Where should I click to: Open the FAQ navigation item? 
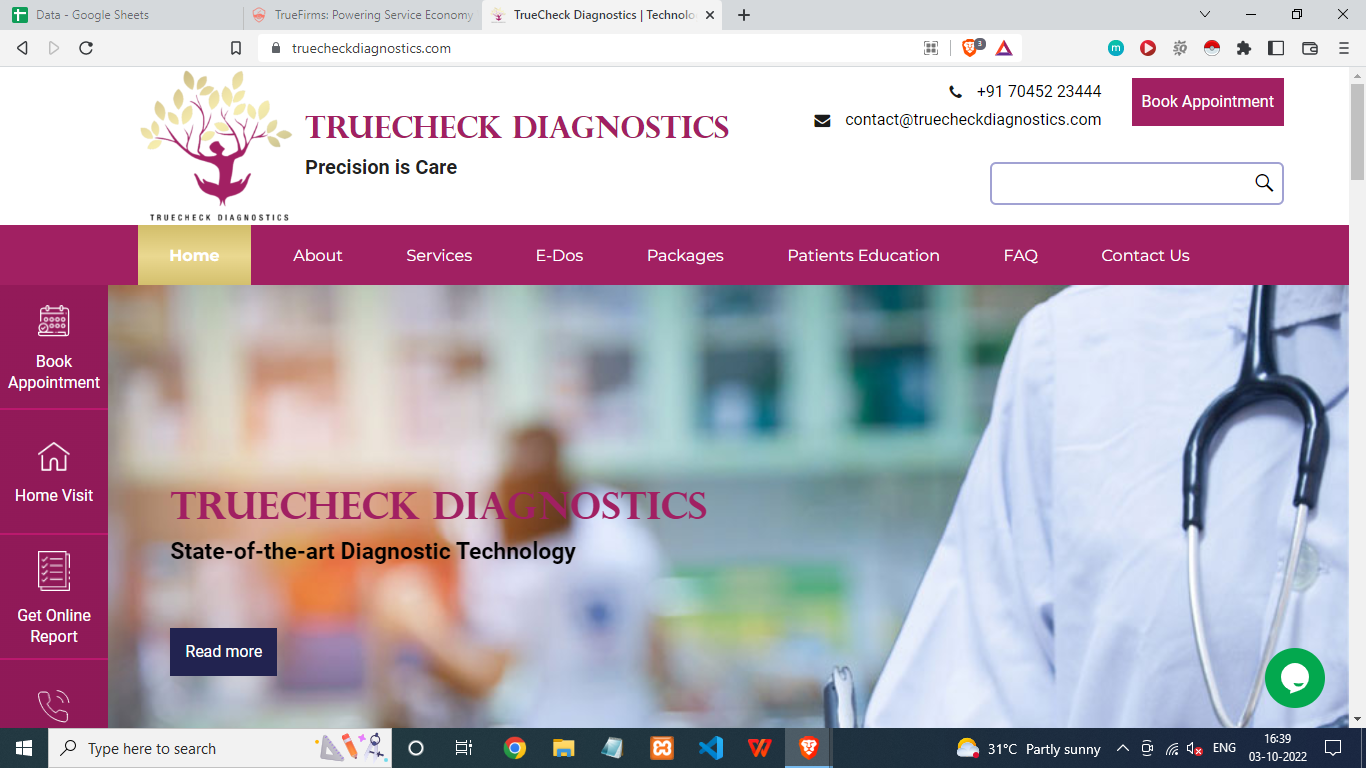coord(1020,255)
